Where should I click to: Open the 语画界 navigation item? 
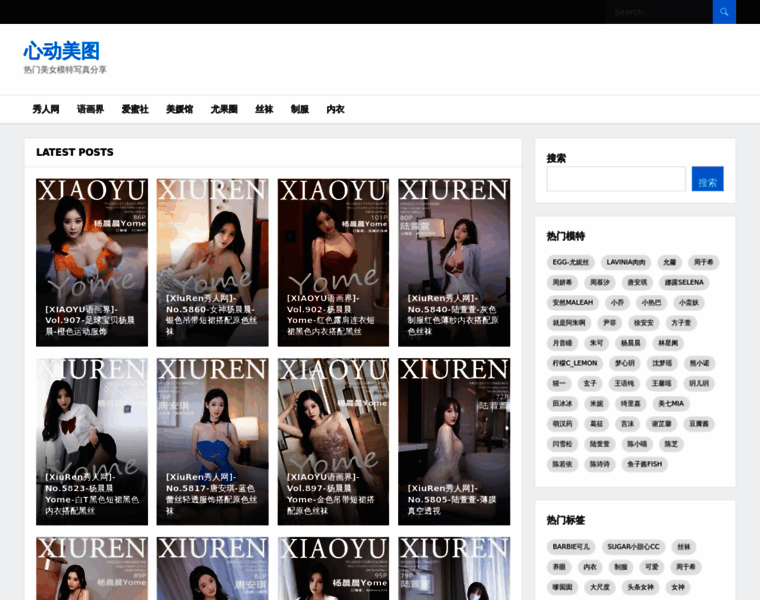(x=91, y=109)
